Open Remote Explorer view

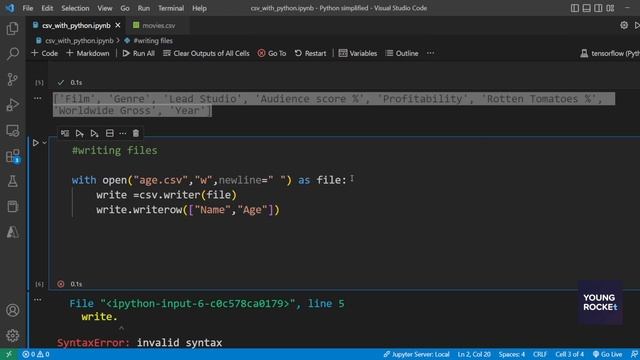13,131
